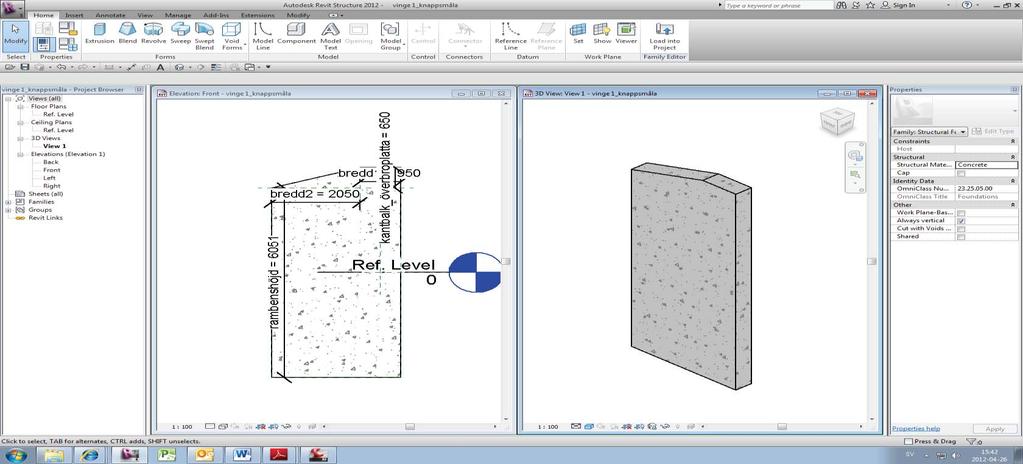The width and height of the screenshot is (1023, 464).
Task: Open the View ribbon tab
Action: coord(145,14)
